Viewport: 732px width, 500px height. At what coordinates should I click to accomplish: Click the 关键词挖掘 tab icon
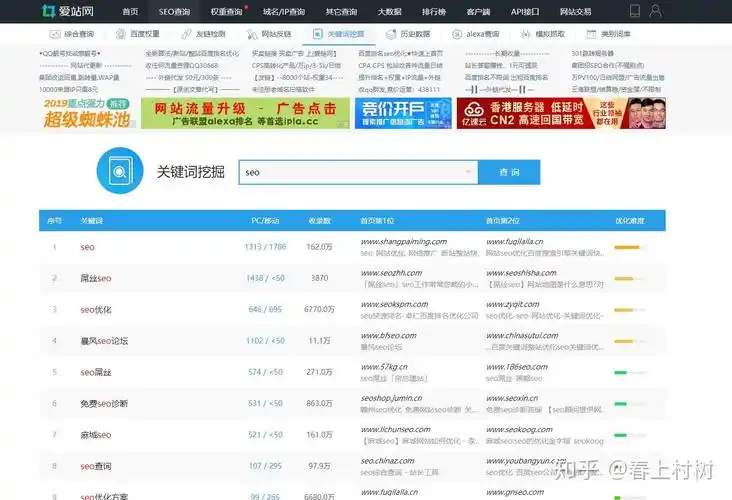click(x=317, y=34)
